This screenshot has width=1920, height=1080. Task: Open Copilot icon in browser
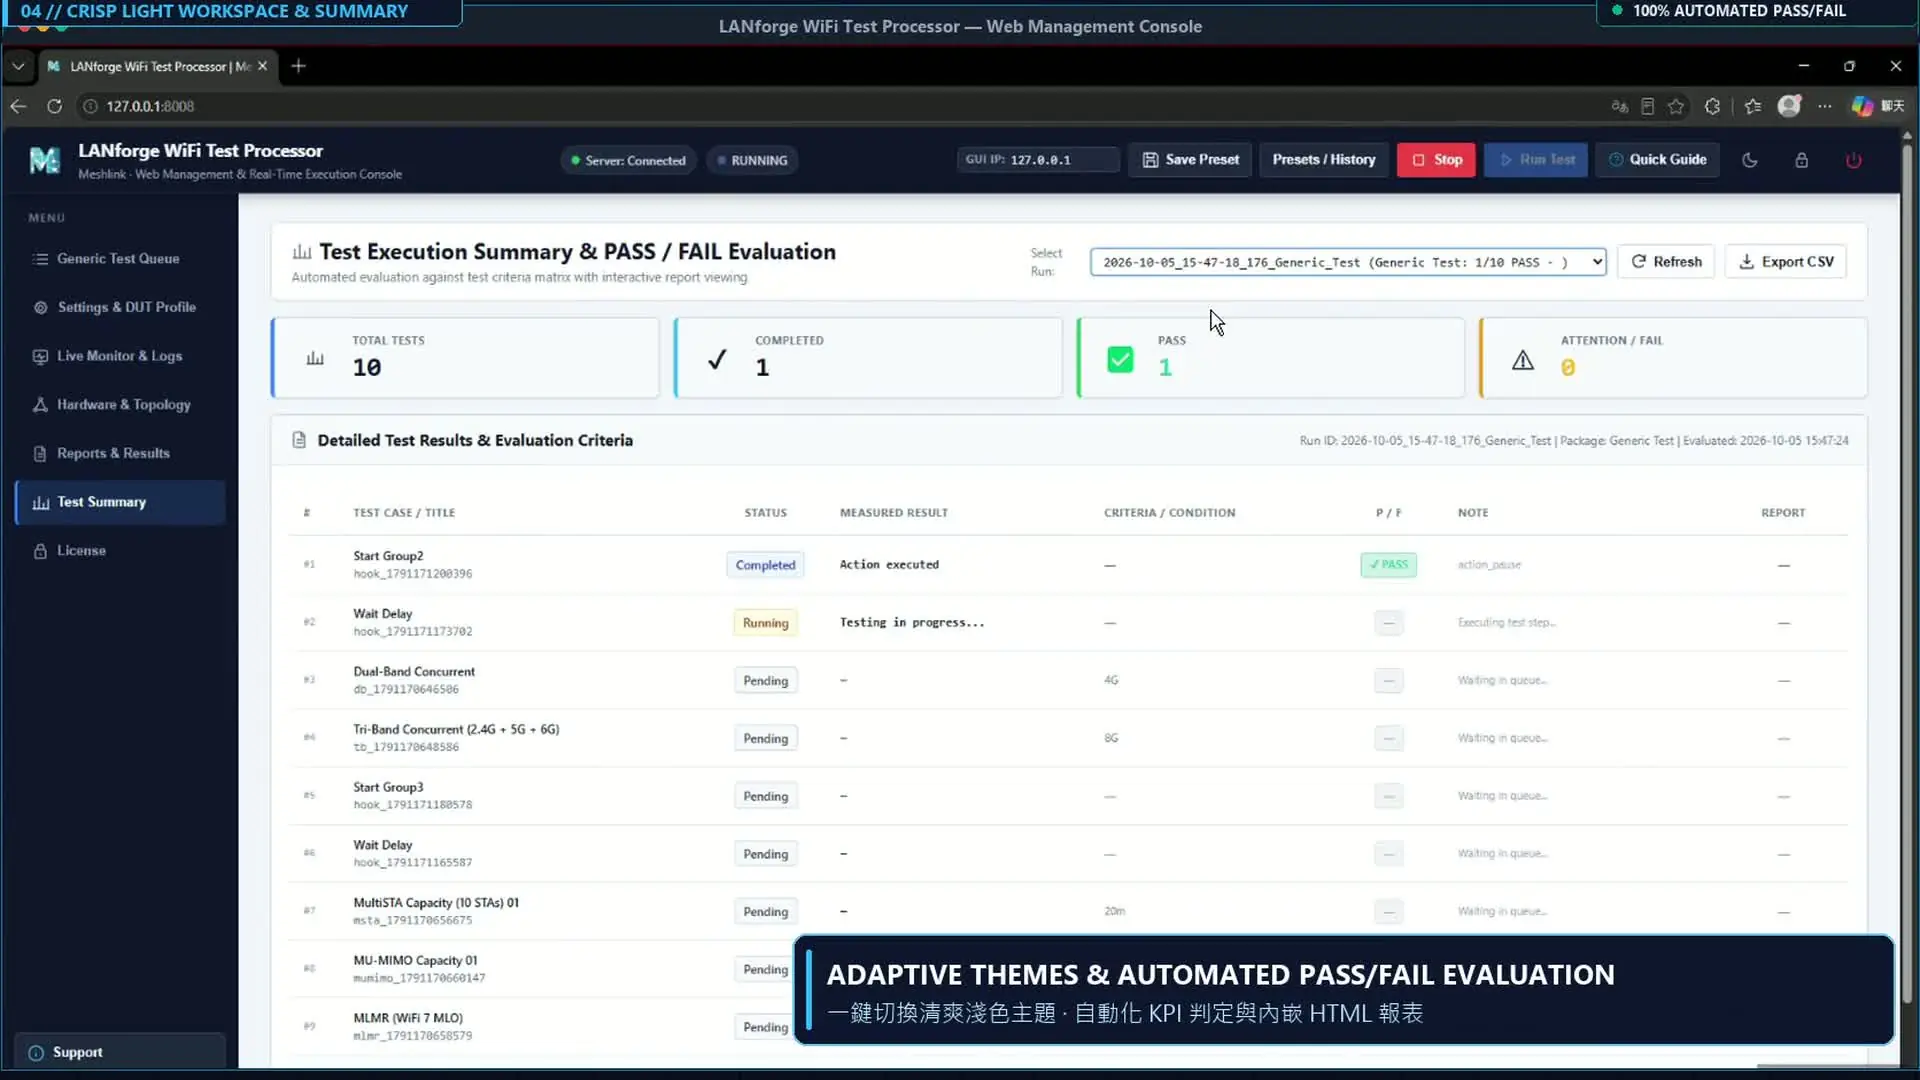point(1861,106)
